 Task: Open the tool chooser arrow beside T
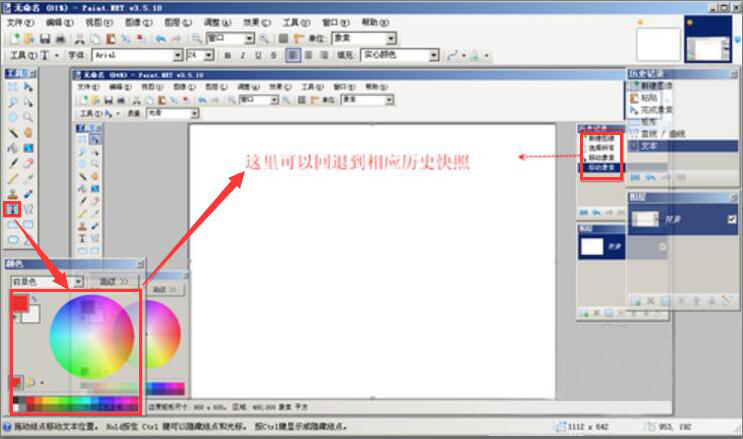click(x=56, y=55)
